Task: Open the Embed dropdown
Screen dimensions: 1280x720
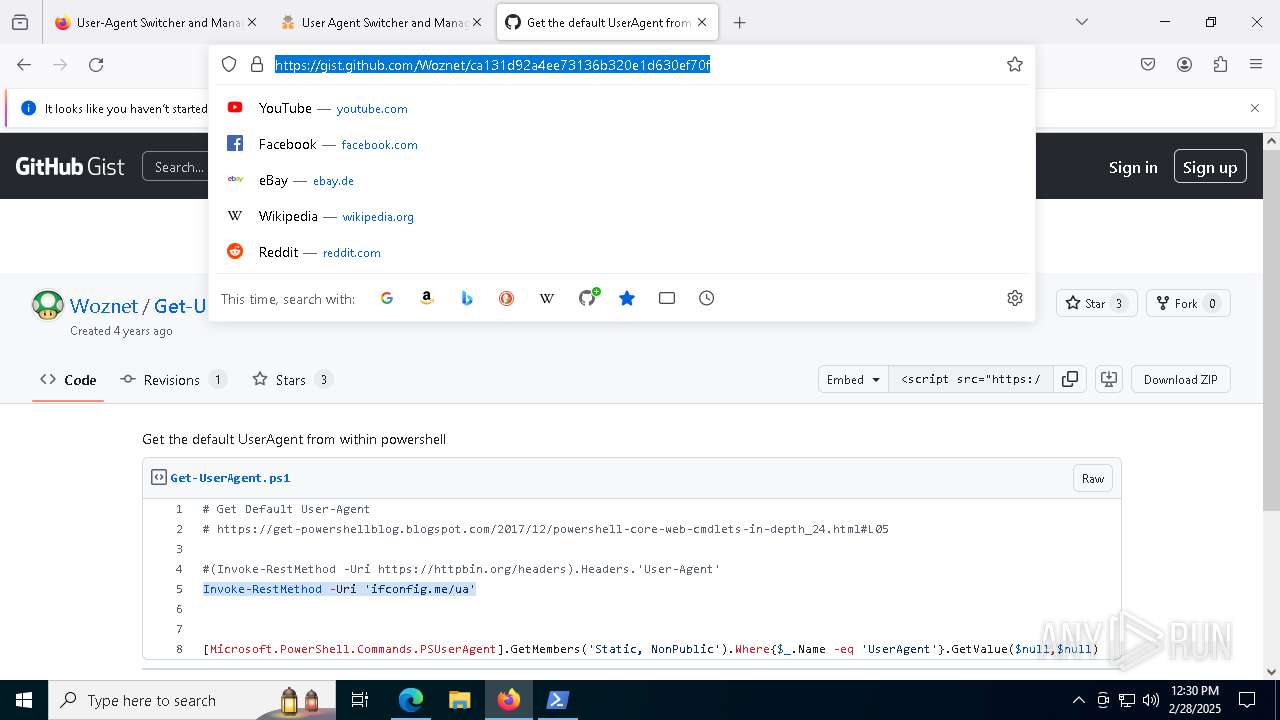Action: coord(853,379)
